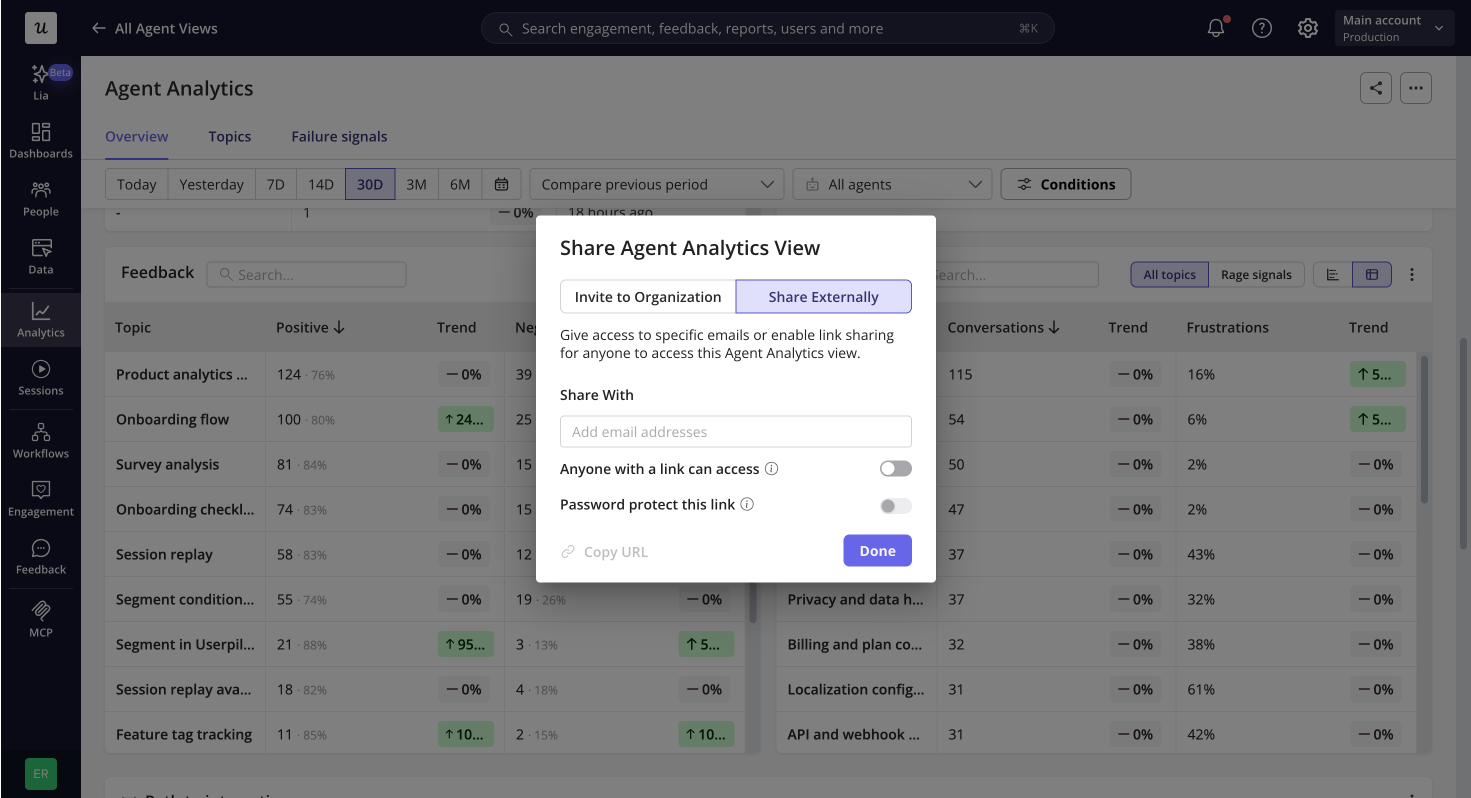The width and height of the screenshot is (1471, 798).
Task: Click the Userpilot logo icon
Action: coord(41,28)
